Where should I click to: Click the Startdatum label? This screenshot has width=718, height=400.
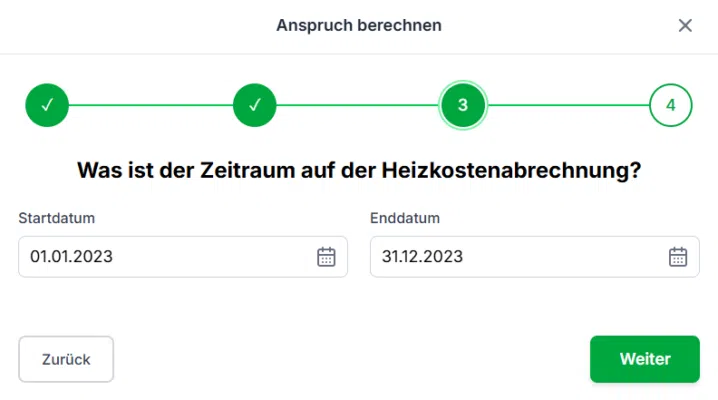pos(56,218)
